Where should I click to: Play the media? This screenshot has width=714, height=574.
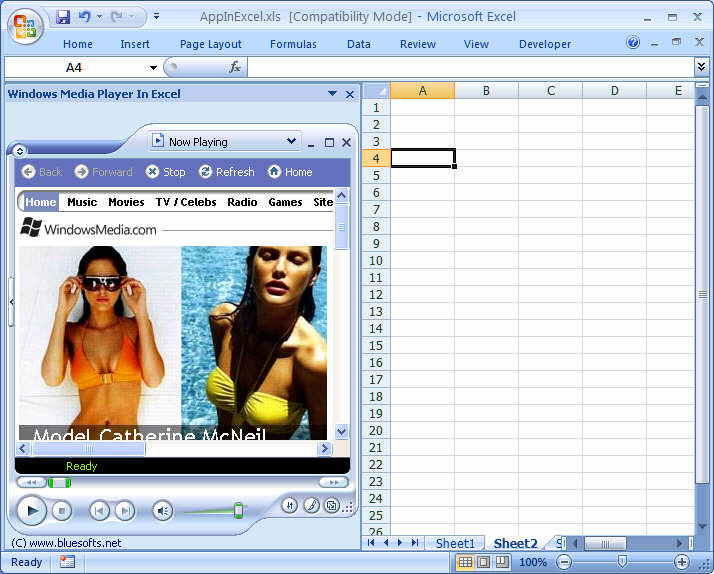31,511
